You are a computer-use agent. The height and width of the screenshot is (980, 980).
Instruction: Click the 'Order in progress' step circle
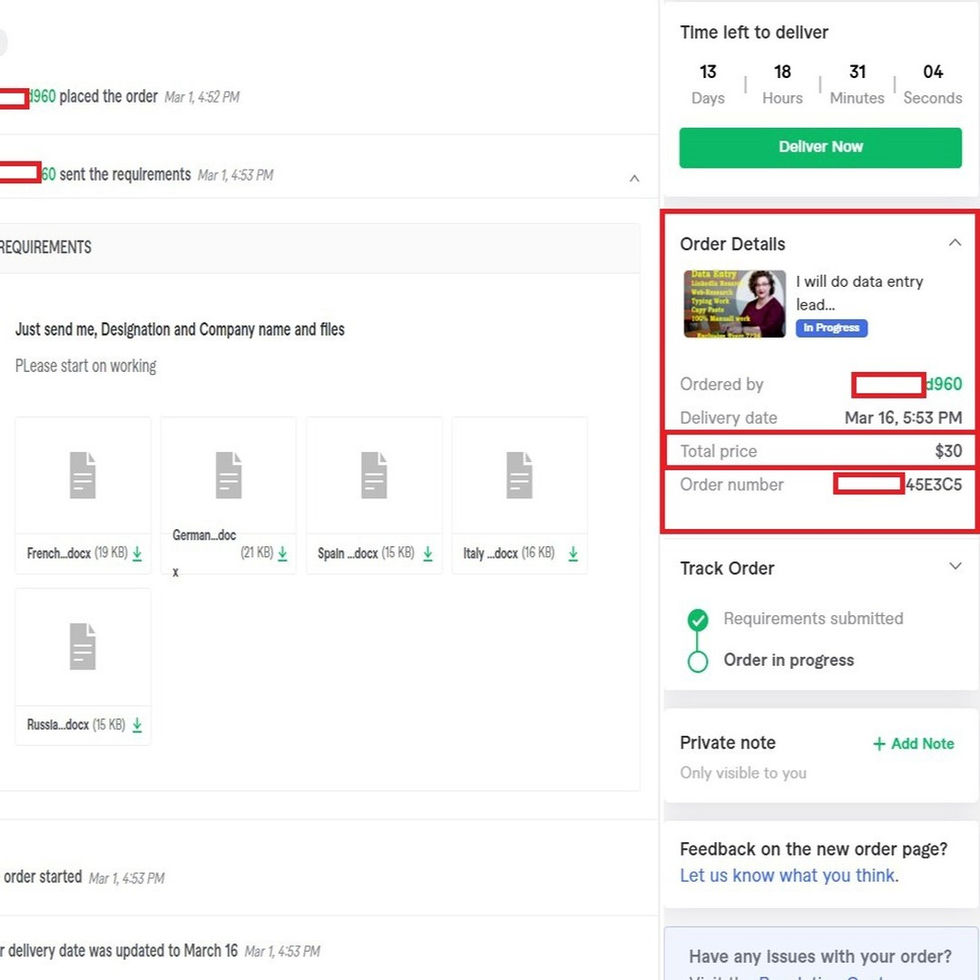(x=698, y=661)
